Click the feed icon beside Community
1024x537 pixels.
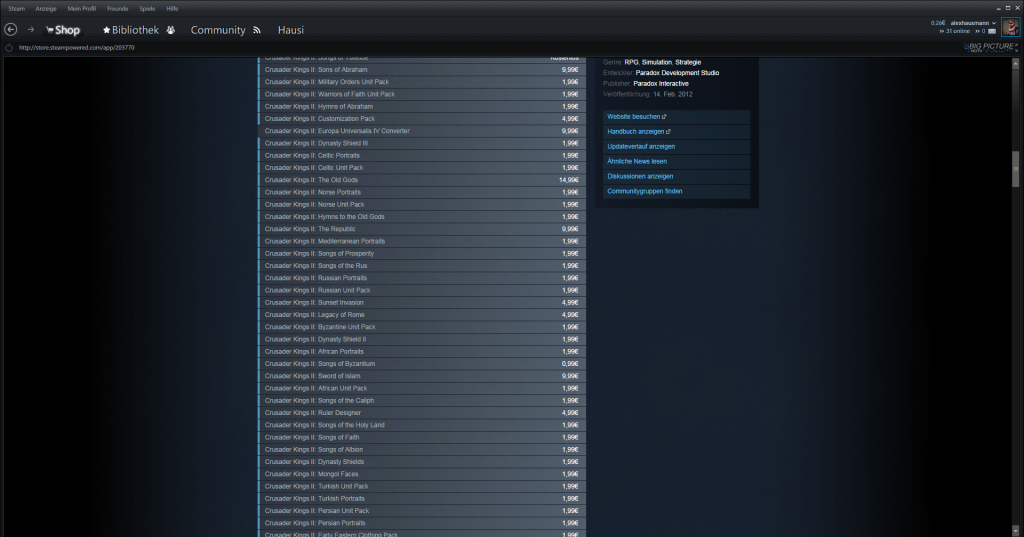point(257,30)
